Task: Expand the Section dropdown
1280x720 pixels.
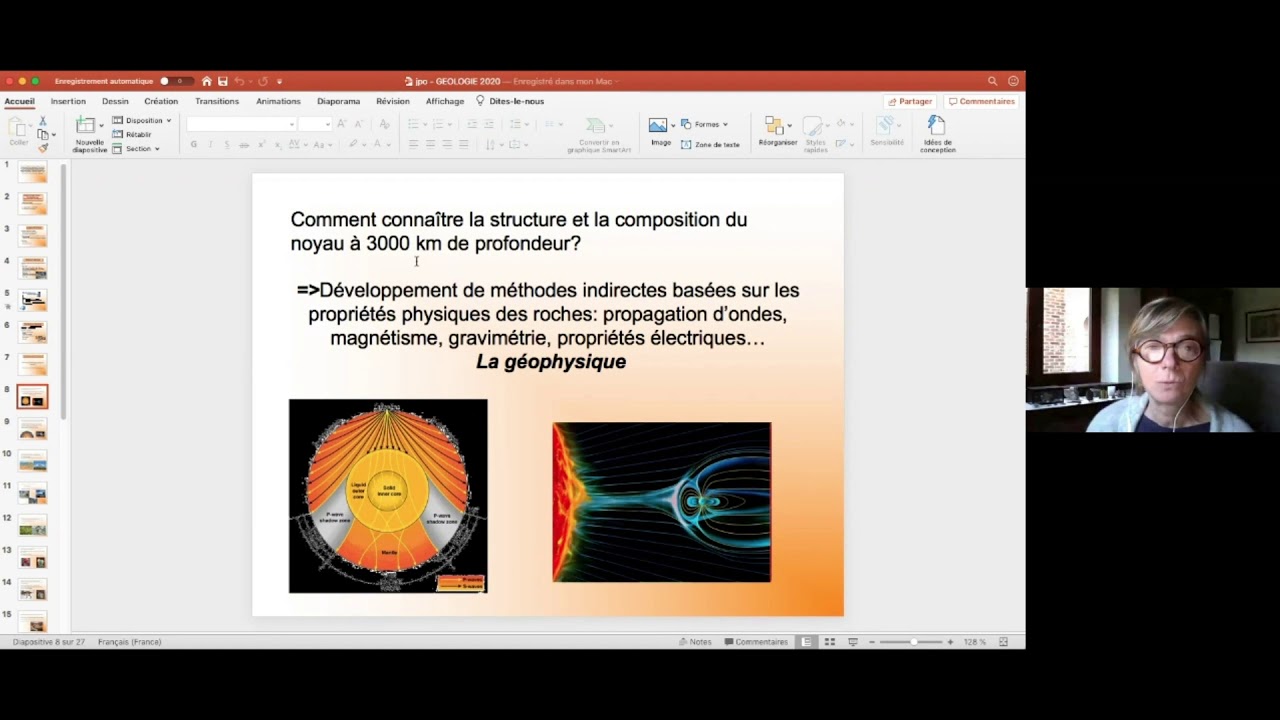Action: point(136,149)
